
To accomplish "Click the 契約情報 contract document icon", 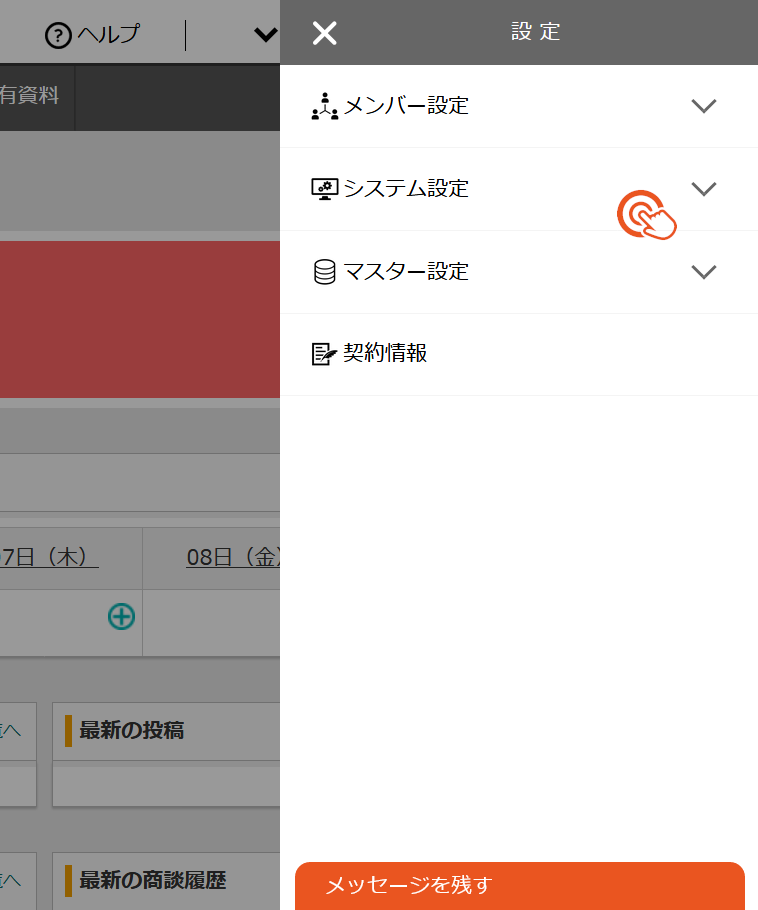I will pyautogui.click(x=324, y=353).
